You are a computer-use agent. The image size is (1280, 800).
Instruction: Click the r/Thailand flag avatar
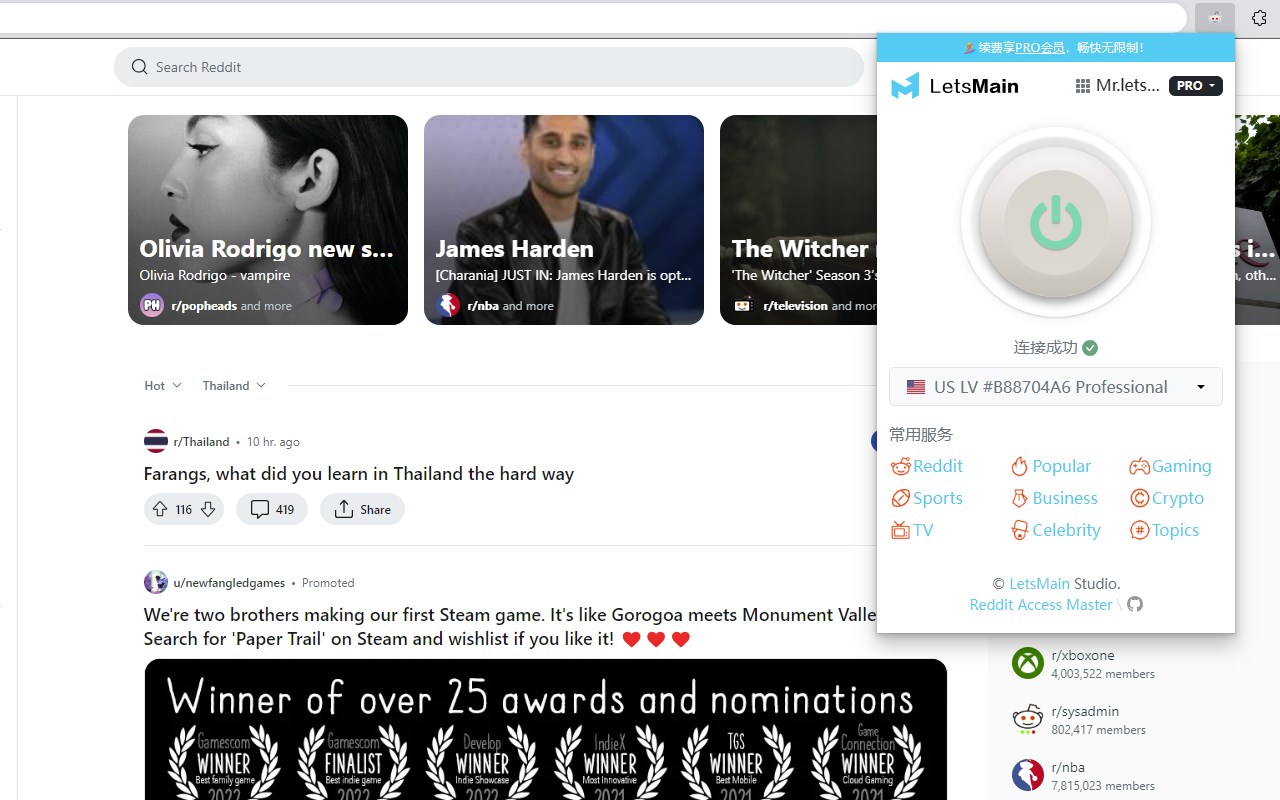pos(156,441)
